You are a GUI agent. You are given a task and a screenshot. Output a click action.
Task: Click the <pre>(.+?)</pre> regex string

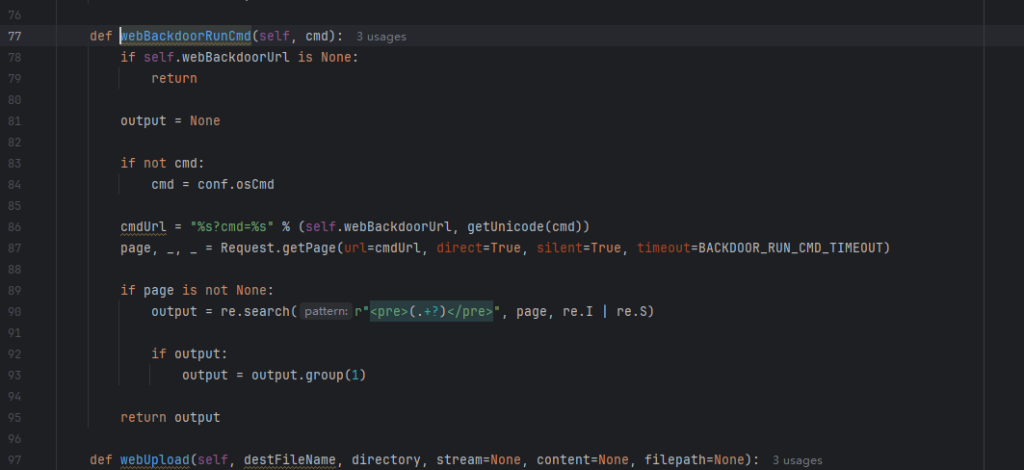[432, 312]
